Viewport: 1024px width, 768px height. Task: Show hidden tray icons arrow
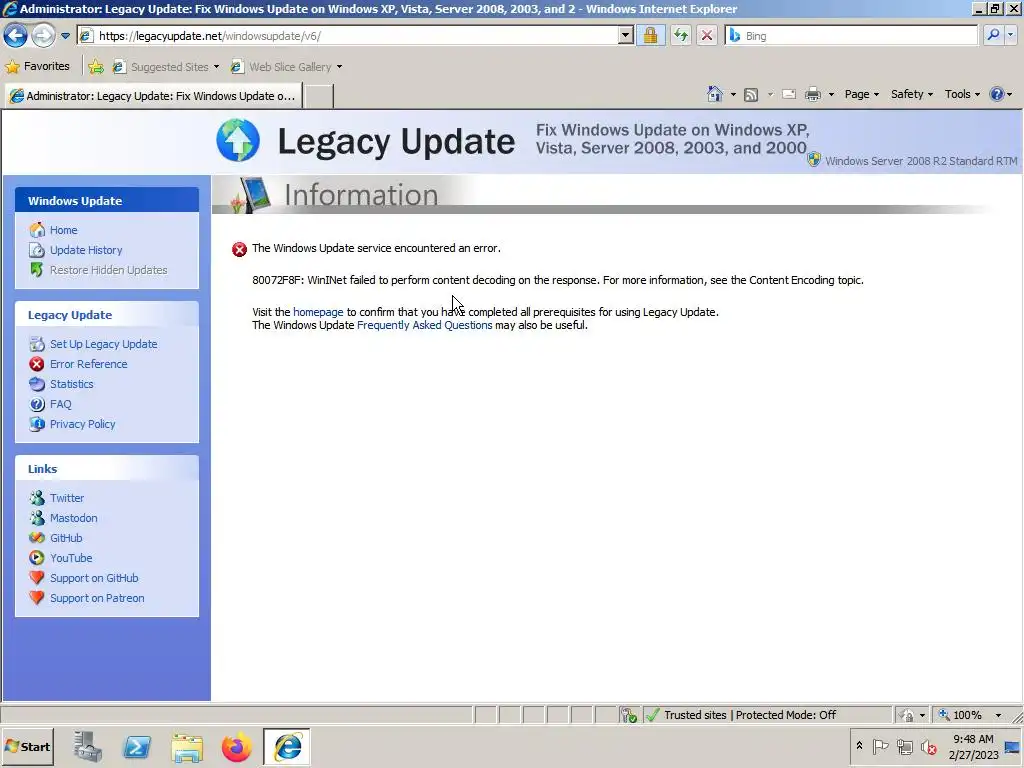coord(859,746)
